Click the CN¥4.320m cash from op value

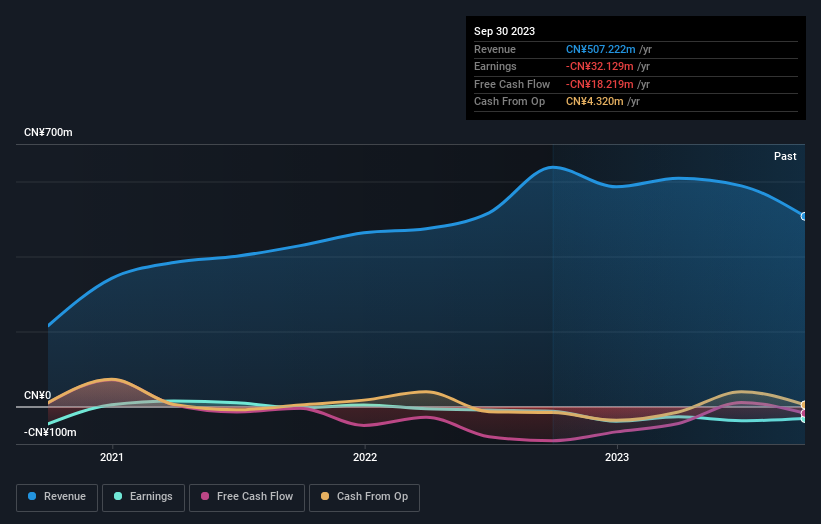(594, 102)
